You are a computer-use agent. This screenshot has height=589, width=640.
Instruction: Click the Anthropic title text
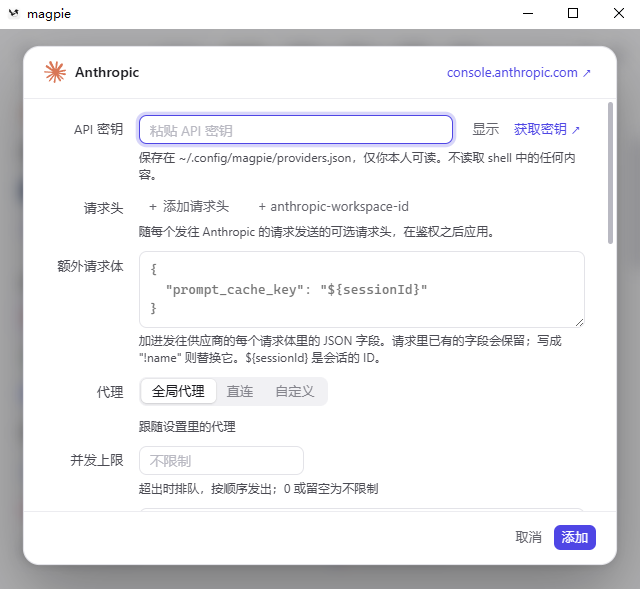coord(107,72)
